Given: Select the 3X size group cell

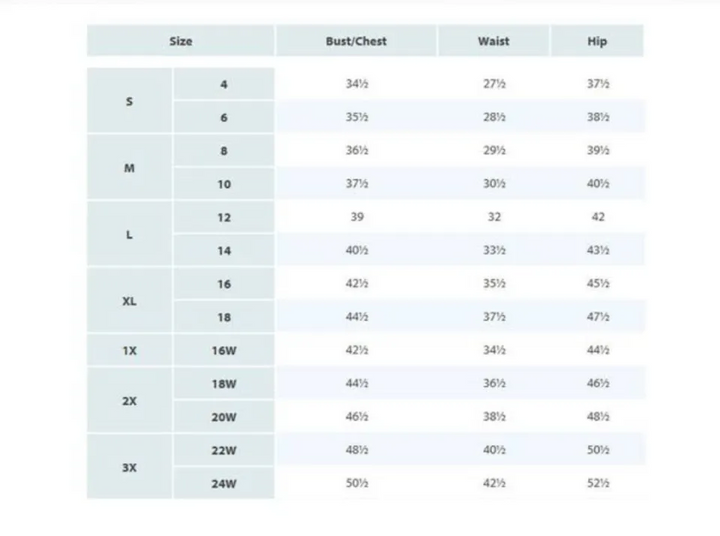Looking at the screenshot, I should point(129,467).
